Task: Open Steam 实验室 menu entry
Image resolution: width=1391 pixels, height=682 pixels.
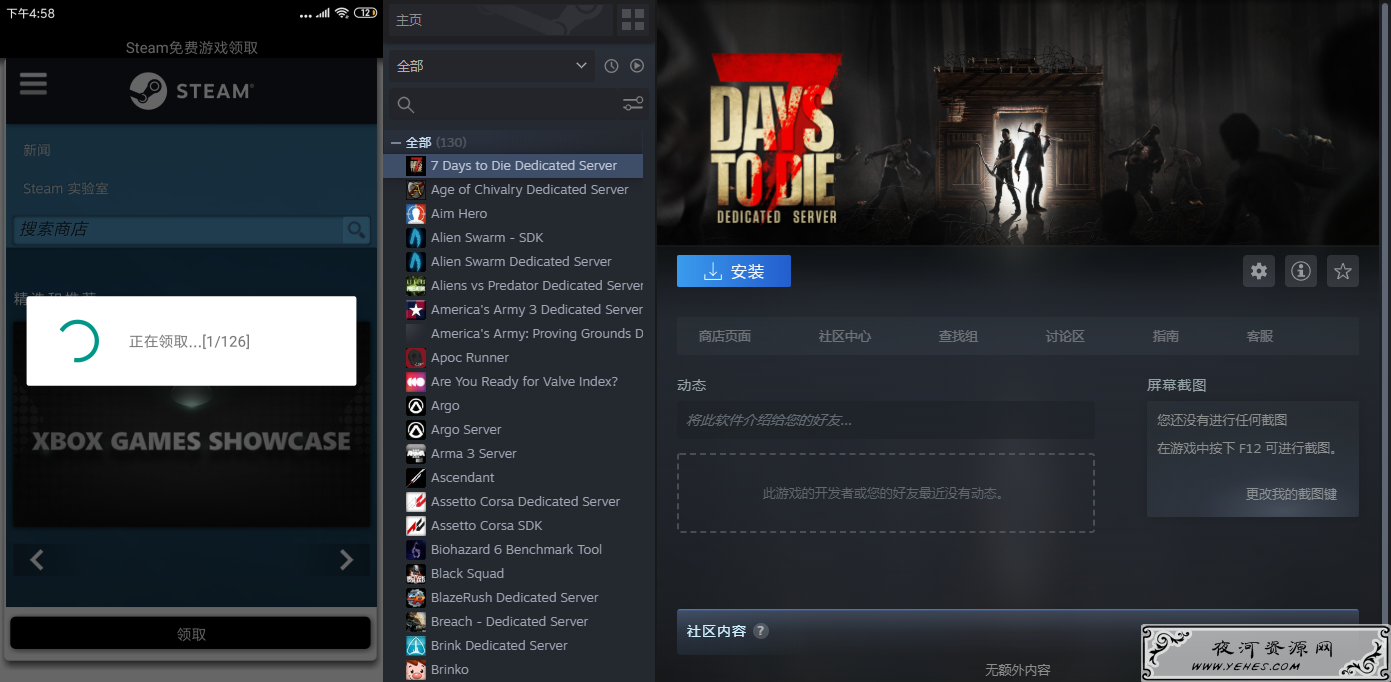Action: coord(66,189)
